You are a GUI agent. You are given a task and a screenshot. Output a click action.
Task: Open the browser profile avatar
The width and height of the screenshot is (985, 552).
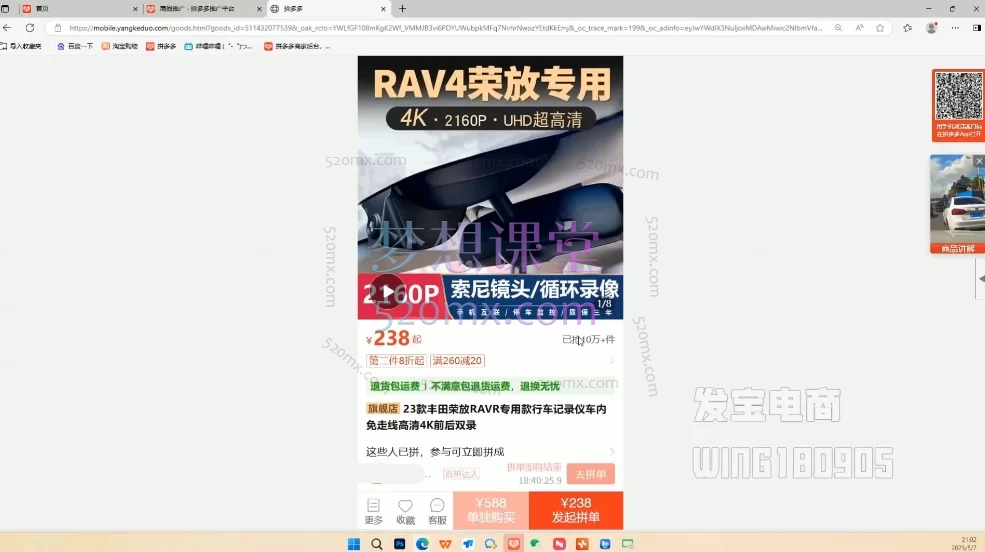tap(932, 28)
